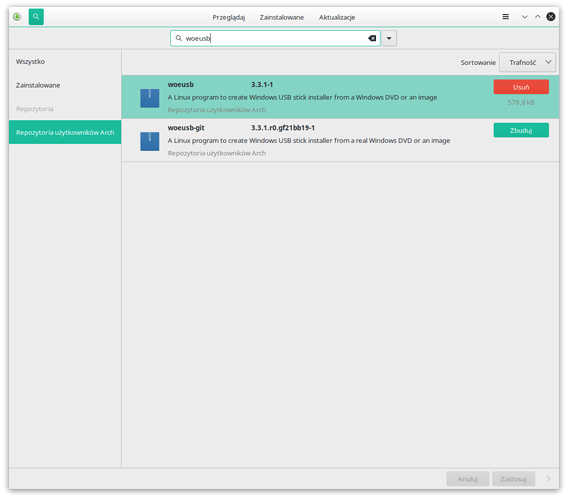
Task: Open the hamburger menu
Action: [506, 17]
